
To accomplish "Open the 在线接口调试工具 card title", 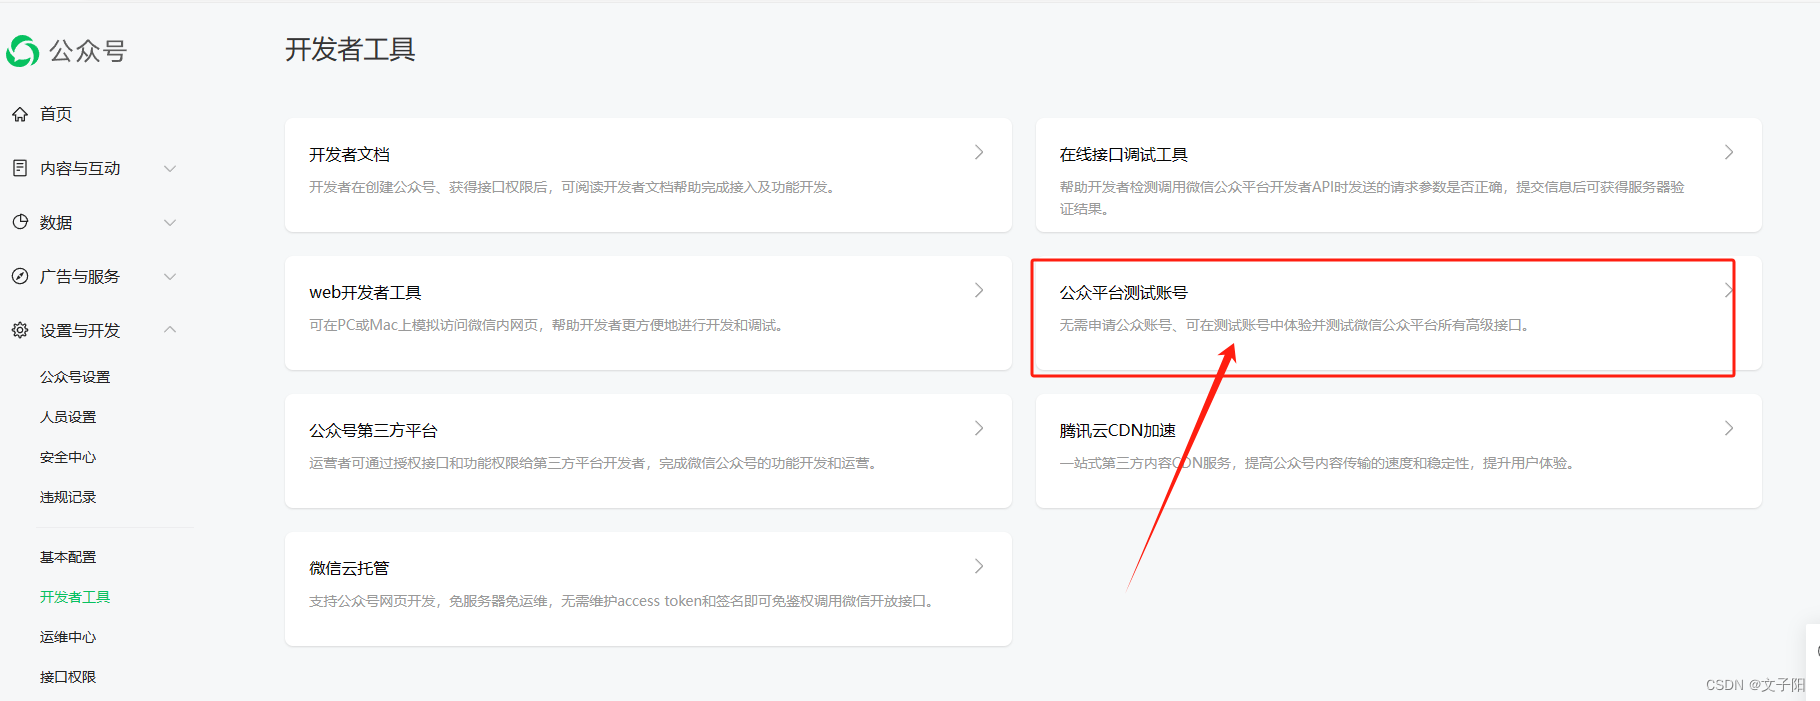I will [1123, 154].
